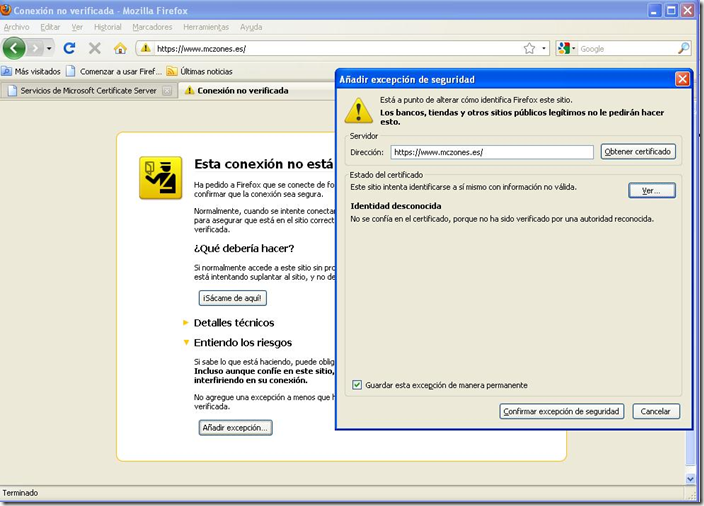
Task: Close the Servicios de Microsoft Certificate Server tab
Action: pos(167,91)
